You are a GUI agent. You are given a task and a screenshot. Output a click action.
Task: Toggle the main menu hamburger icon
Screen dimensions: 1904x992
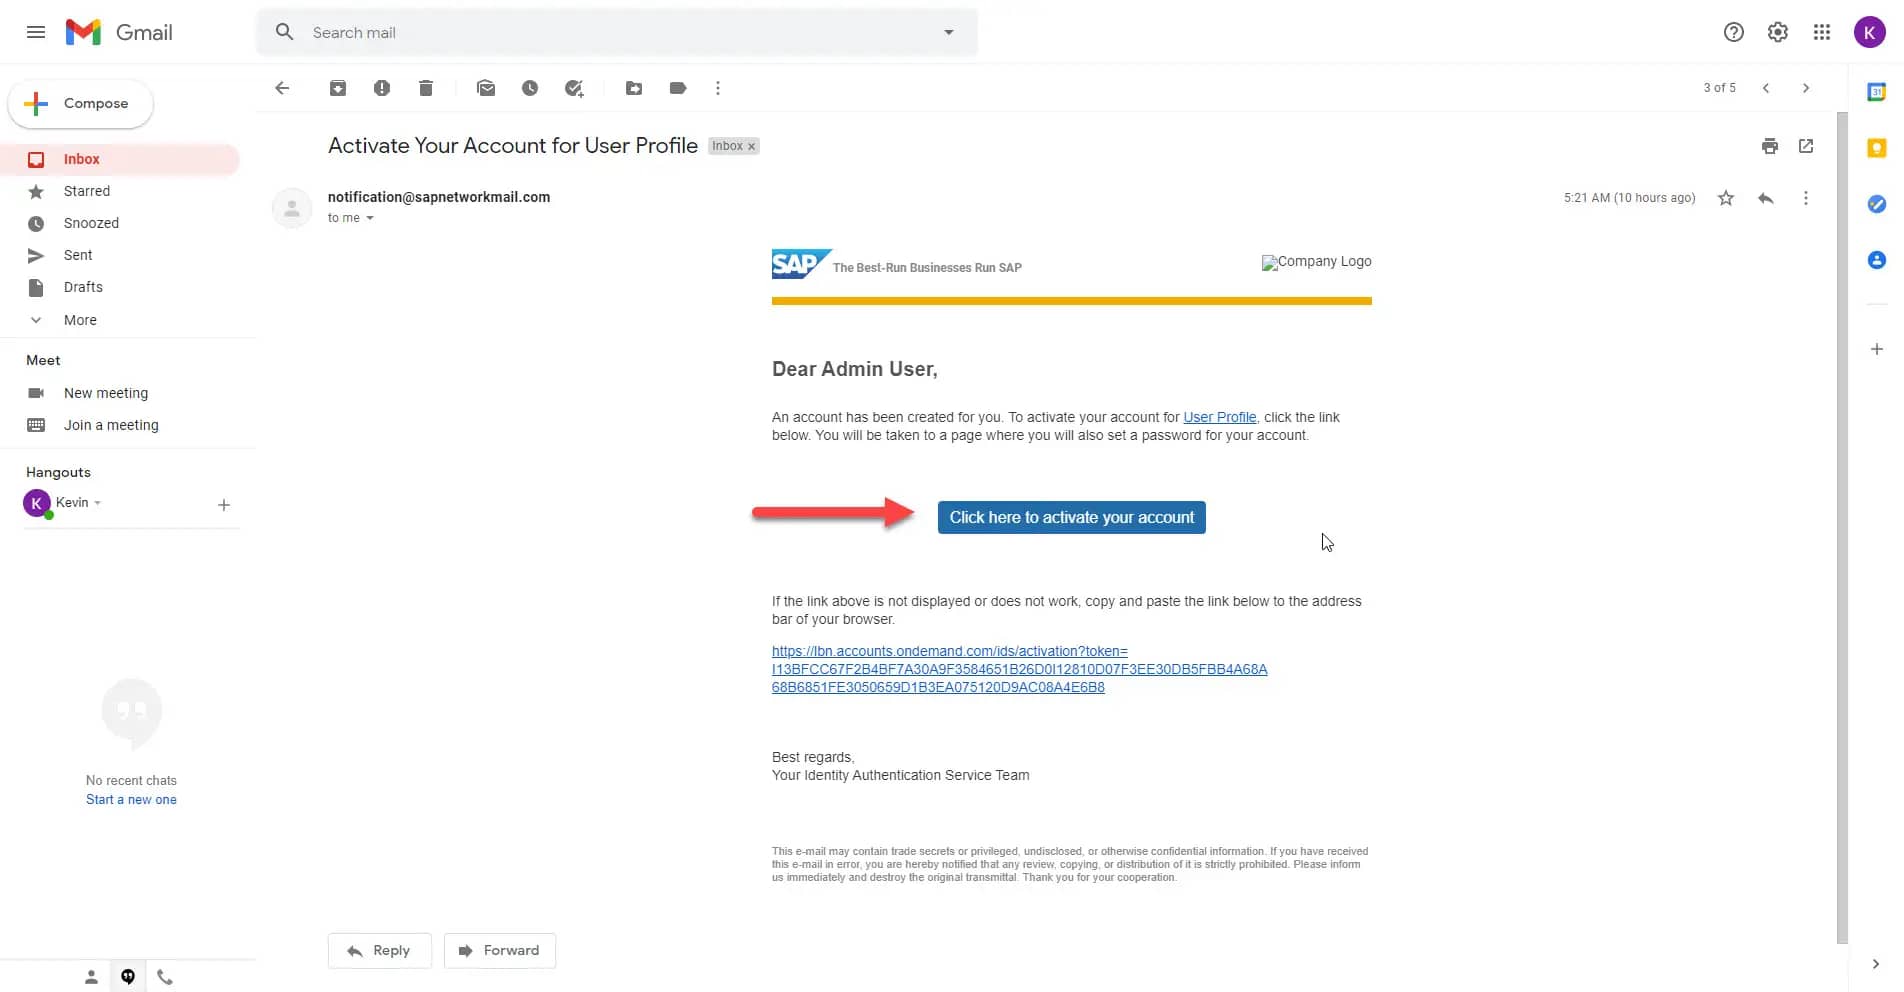(36, 32)
